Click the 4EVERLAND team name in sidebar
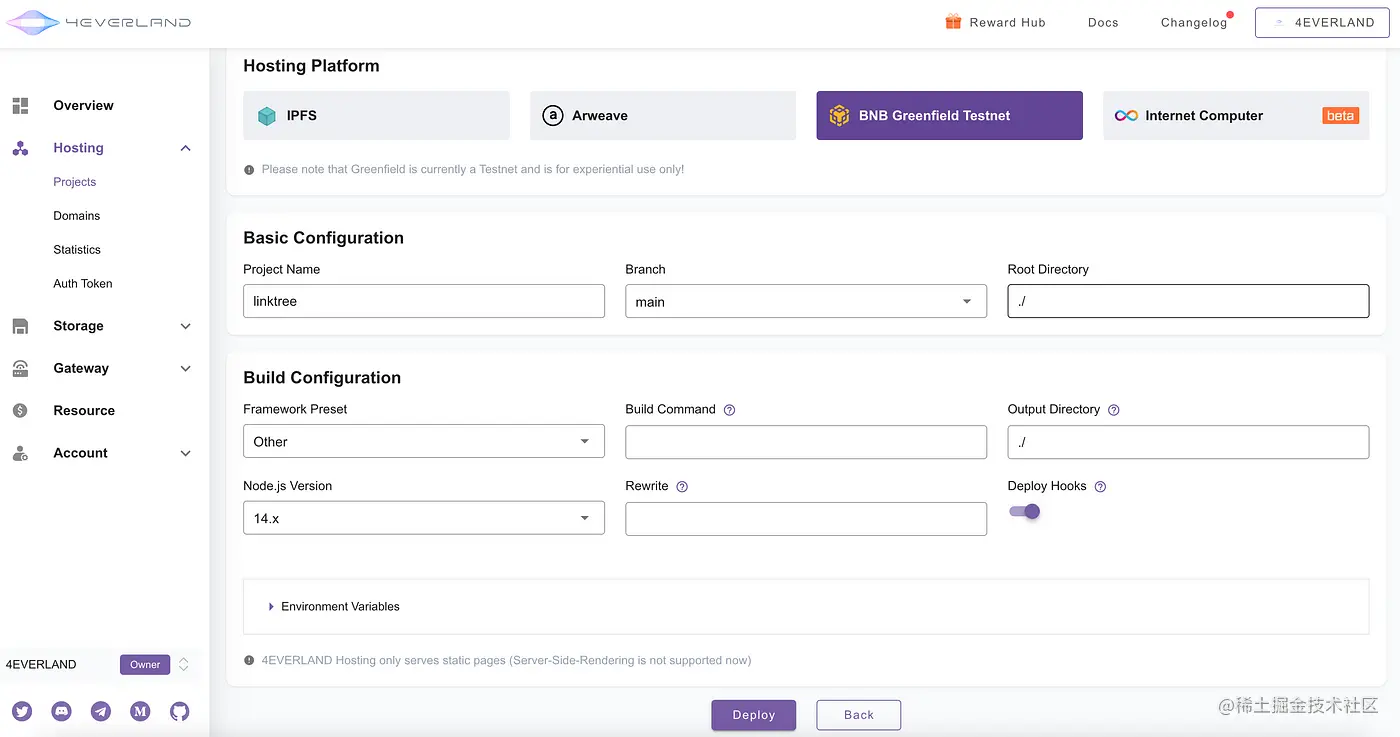Viewport: 1400px width, 737px height. (x=41, y=664)
